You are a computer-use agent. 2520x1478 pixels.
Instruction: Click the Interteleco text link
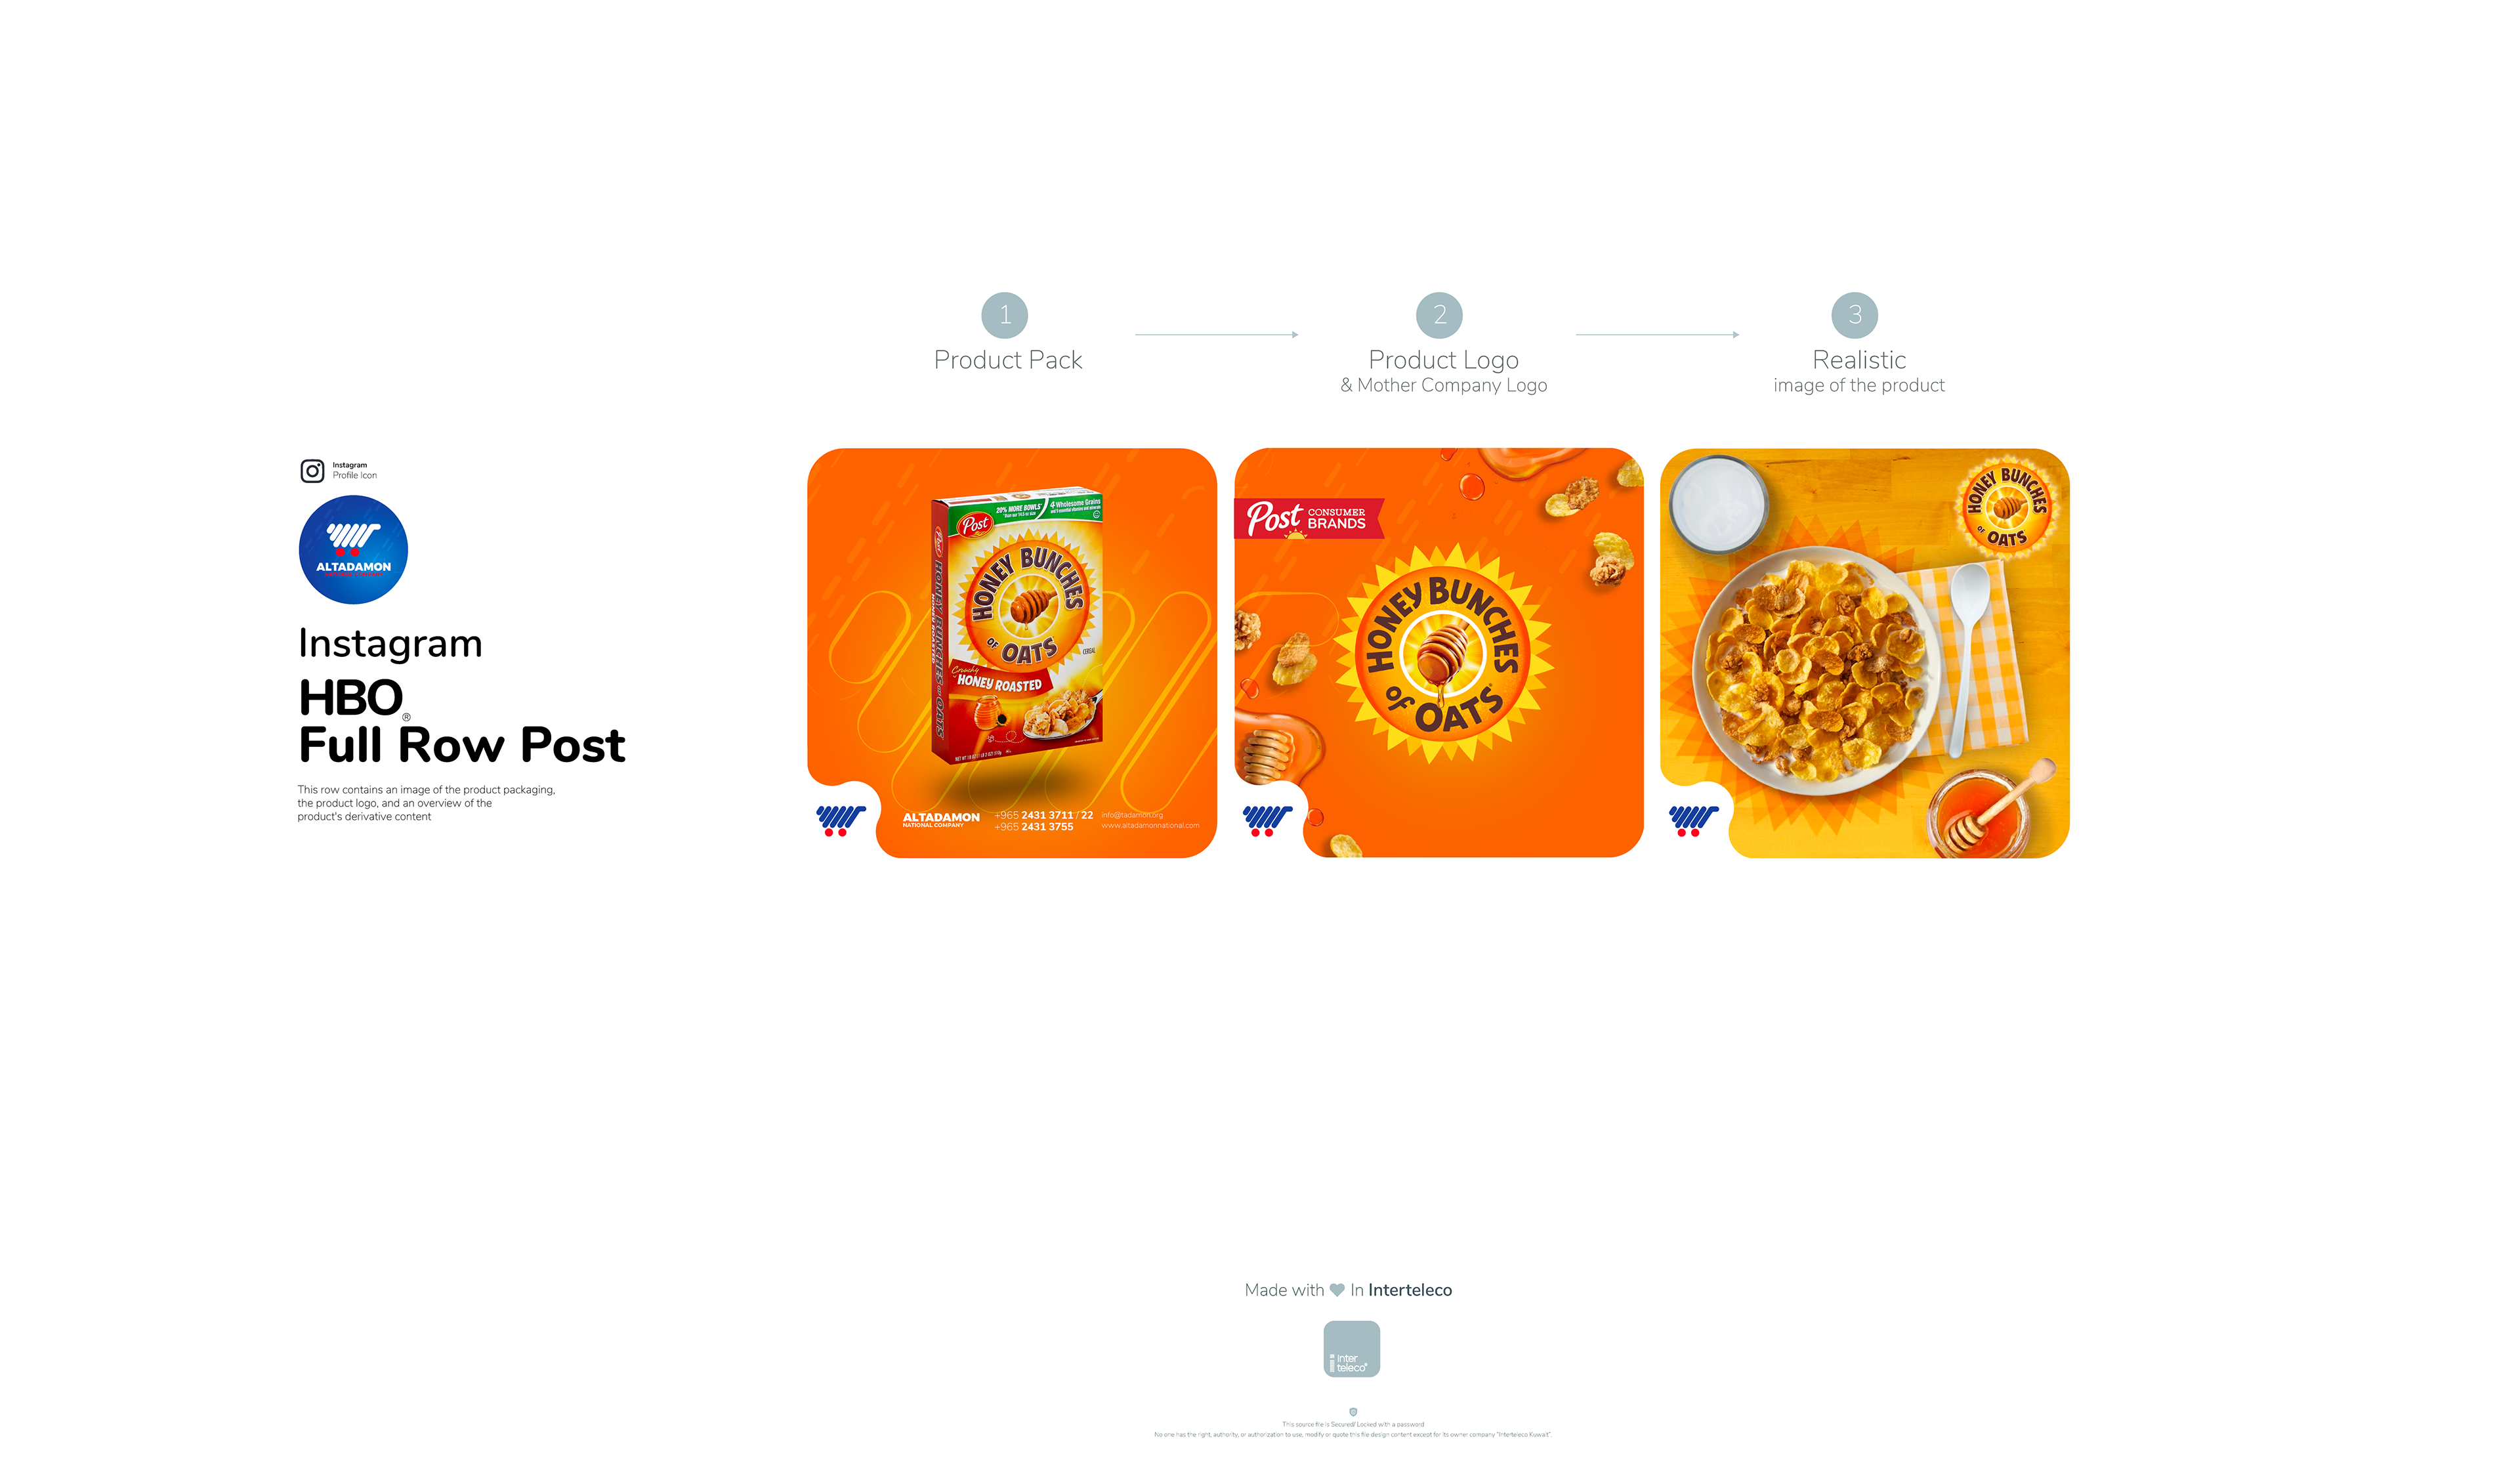1410,1290
